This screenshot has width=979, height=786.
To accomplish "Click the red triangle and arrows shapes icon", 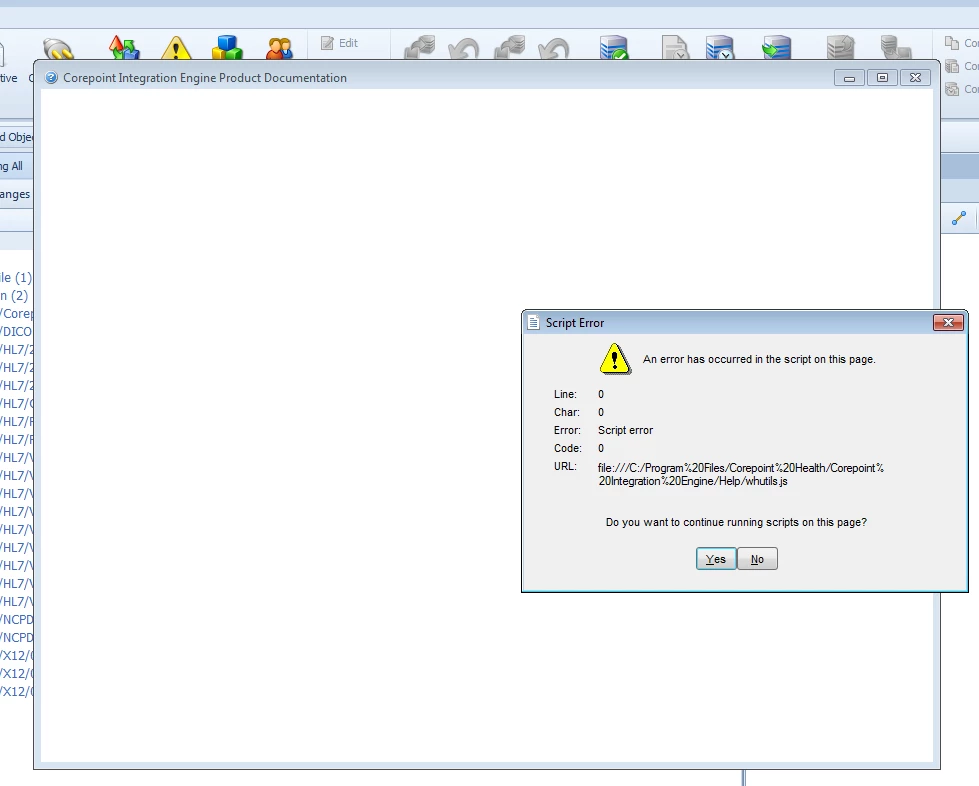I will (124, 48).
